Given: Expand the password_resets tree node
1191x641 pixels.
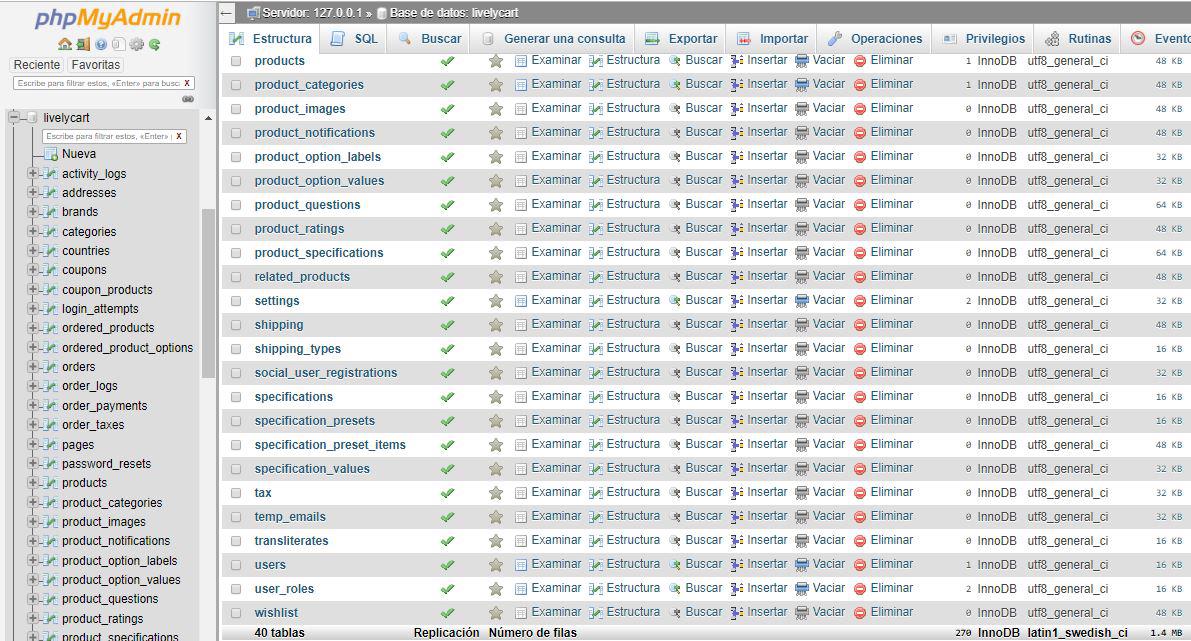Looking at the screenshot, I should coord(32,463).
